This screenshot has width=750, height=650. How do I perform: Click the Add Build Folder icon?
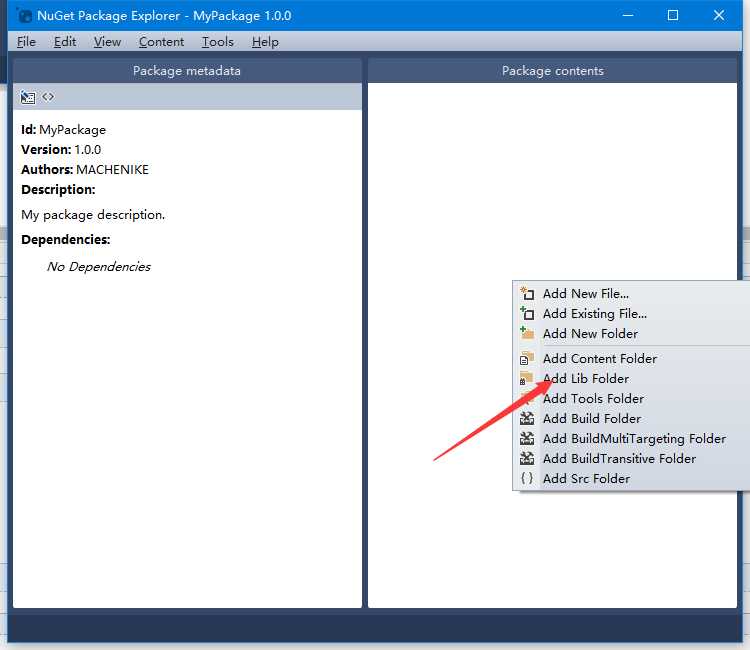[x=527, y=419]
